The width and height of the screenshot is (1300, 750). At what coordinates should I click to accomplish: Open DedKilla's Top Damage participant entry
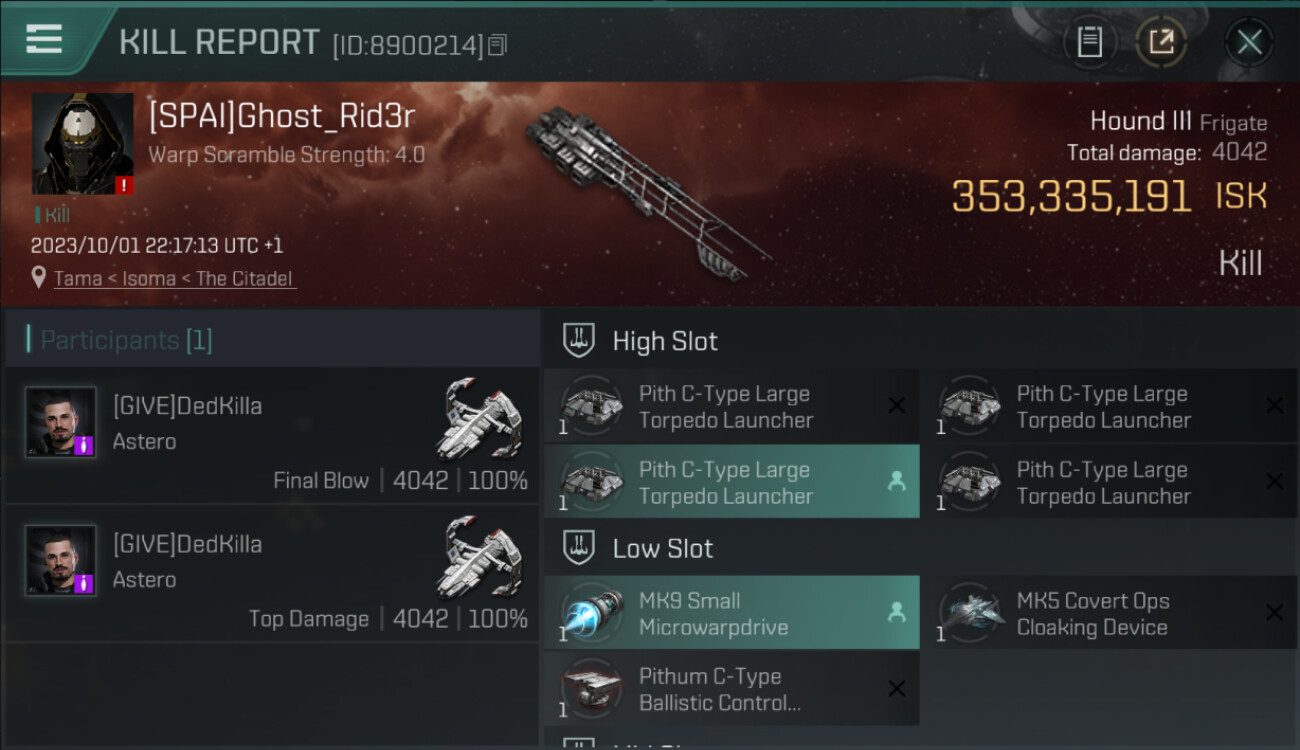272,574
